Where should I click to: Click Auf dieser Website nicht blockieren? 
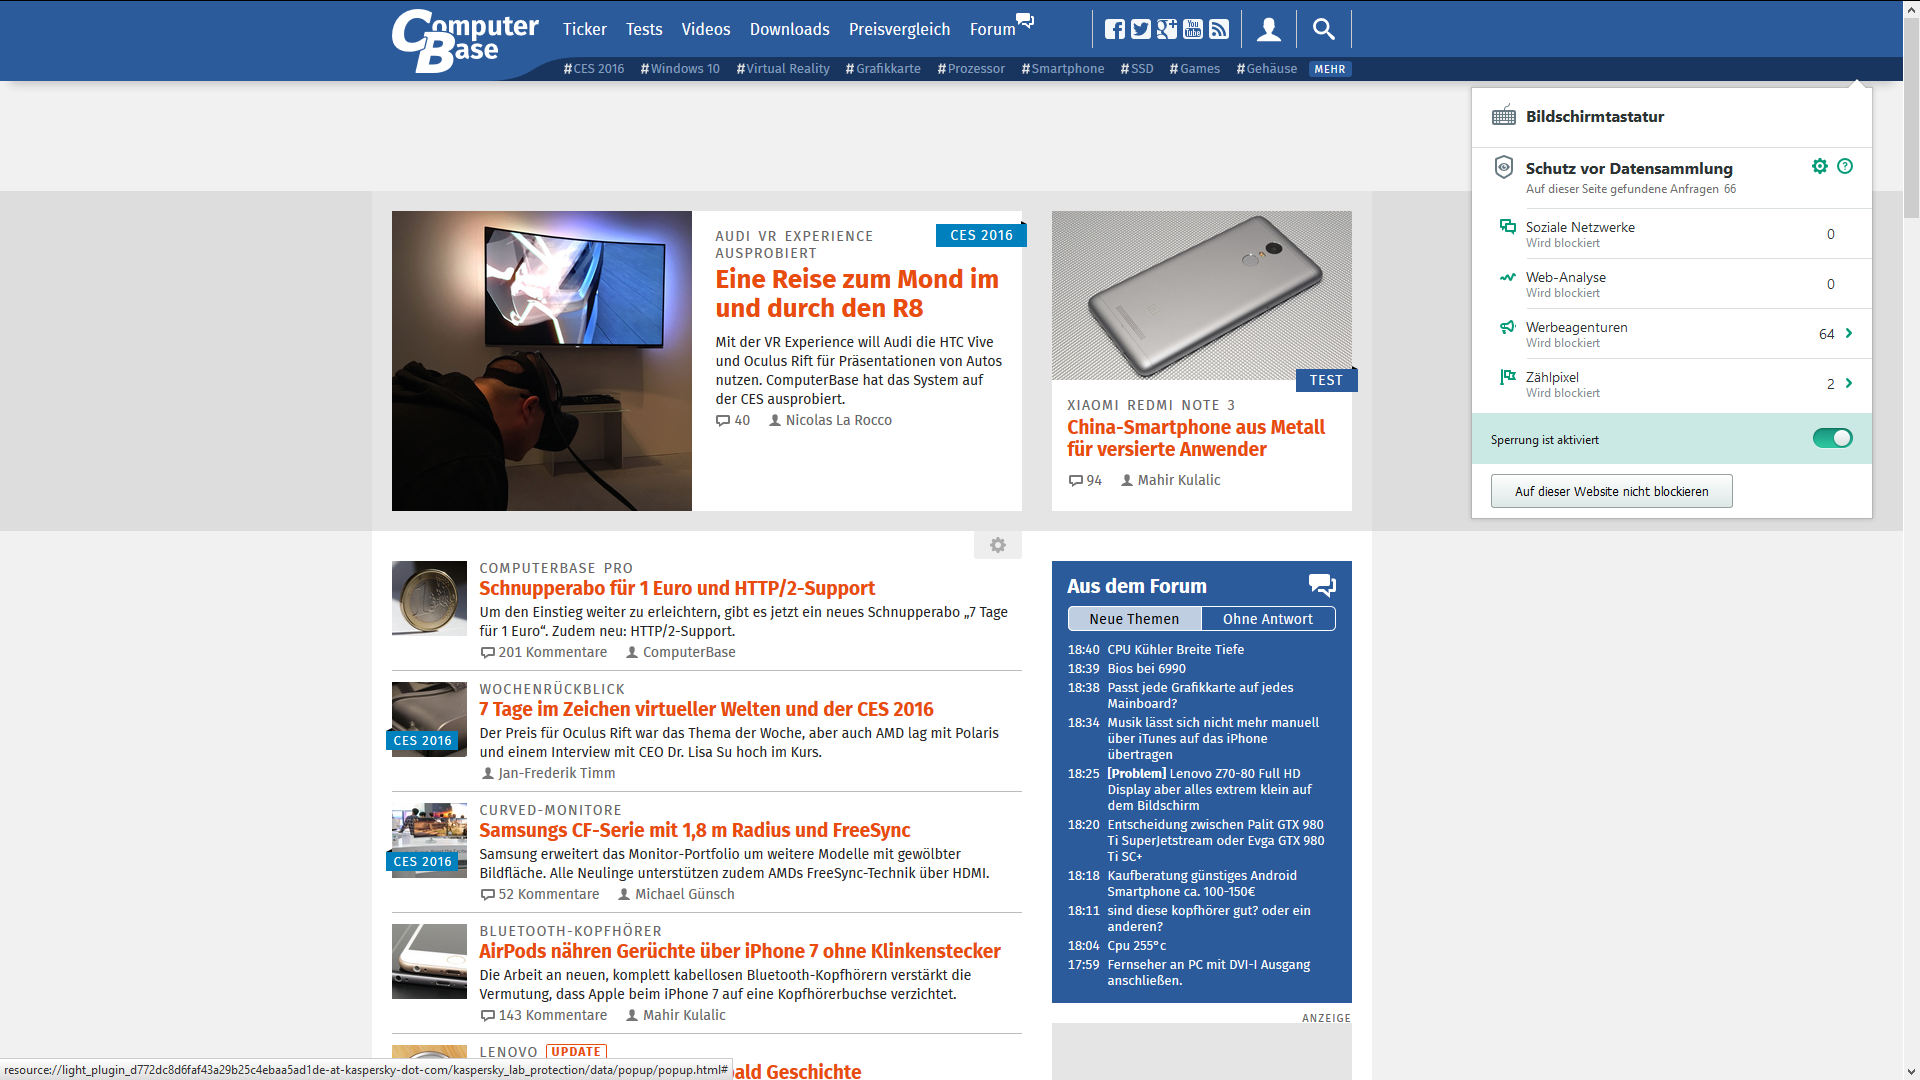[1611, 491]
